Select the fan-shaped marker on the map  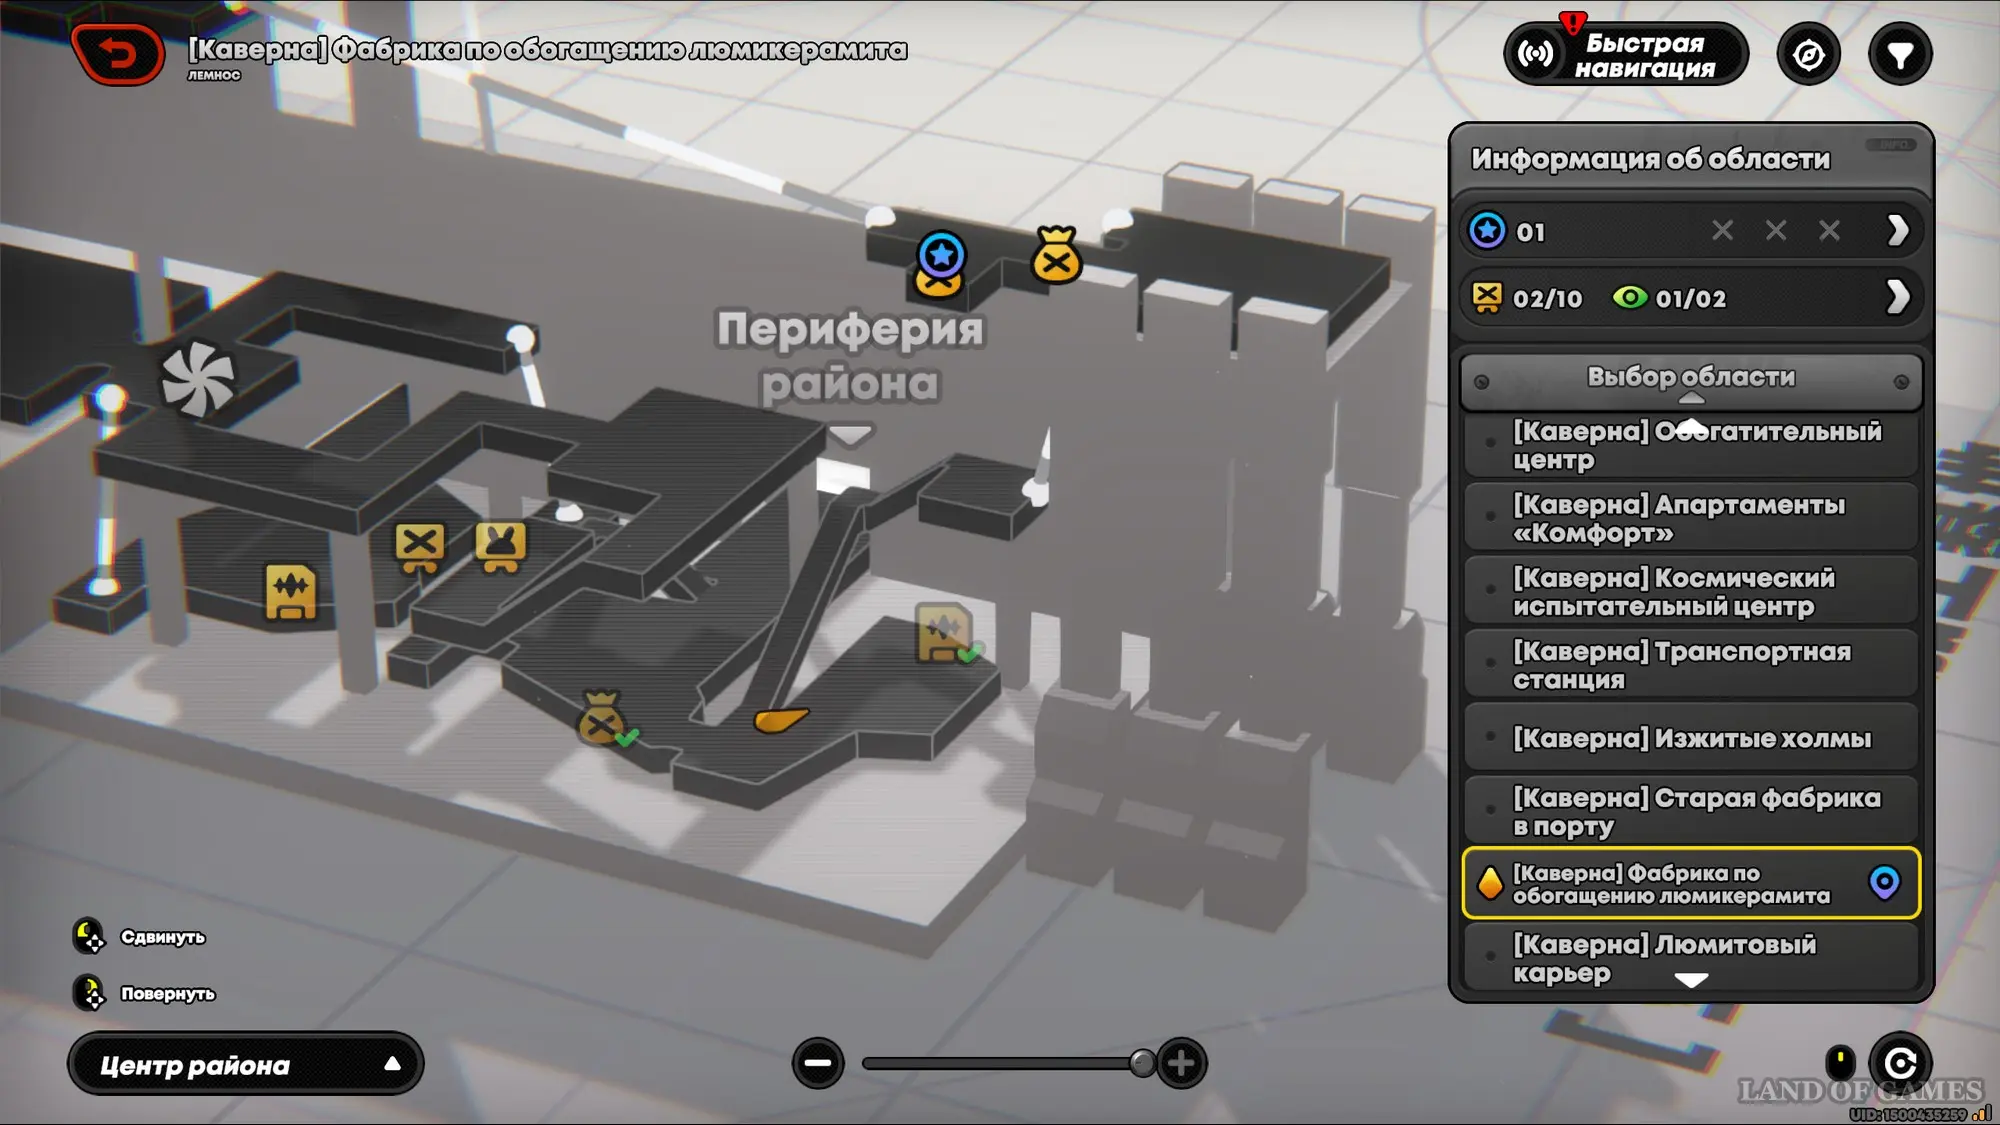coord(198,379)
